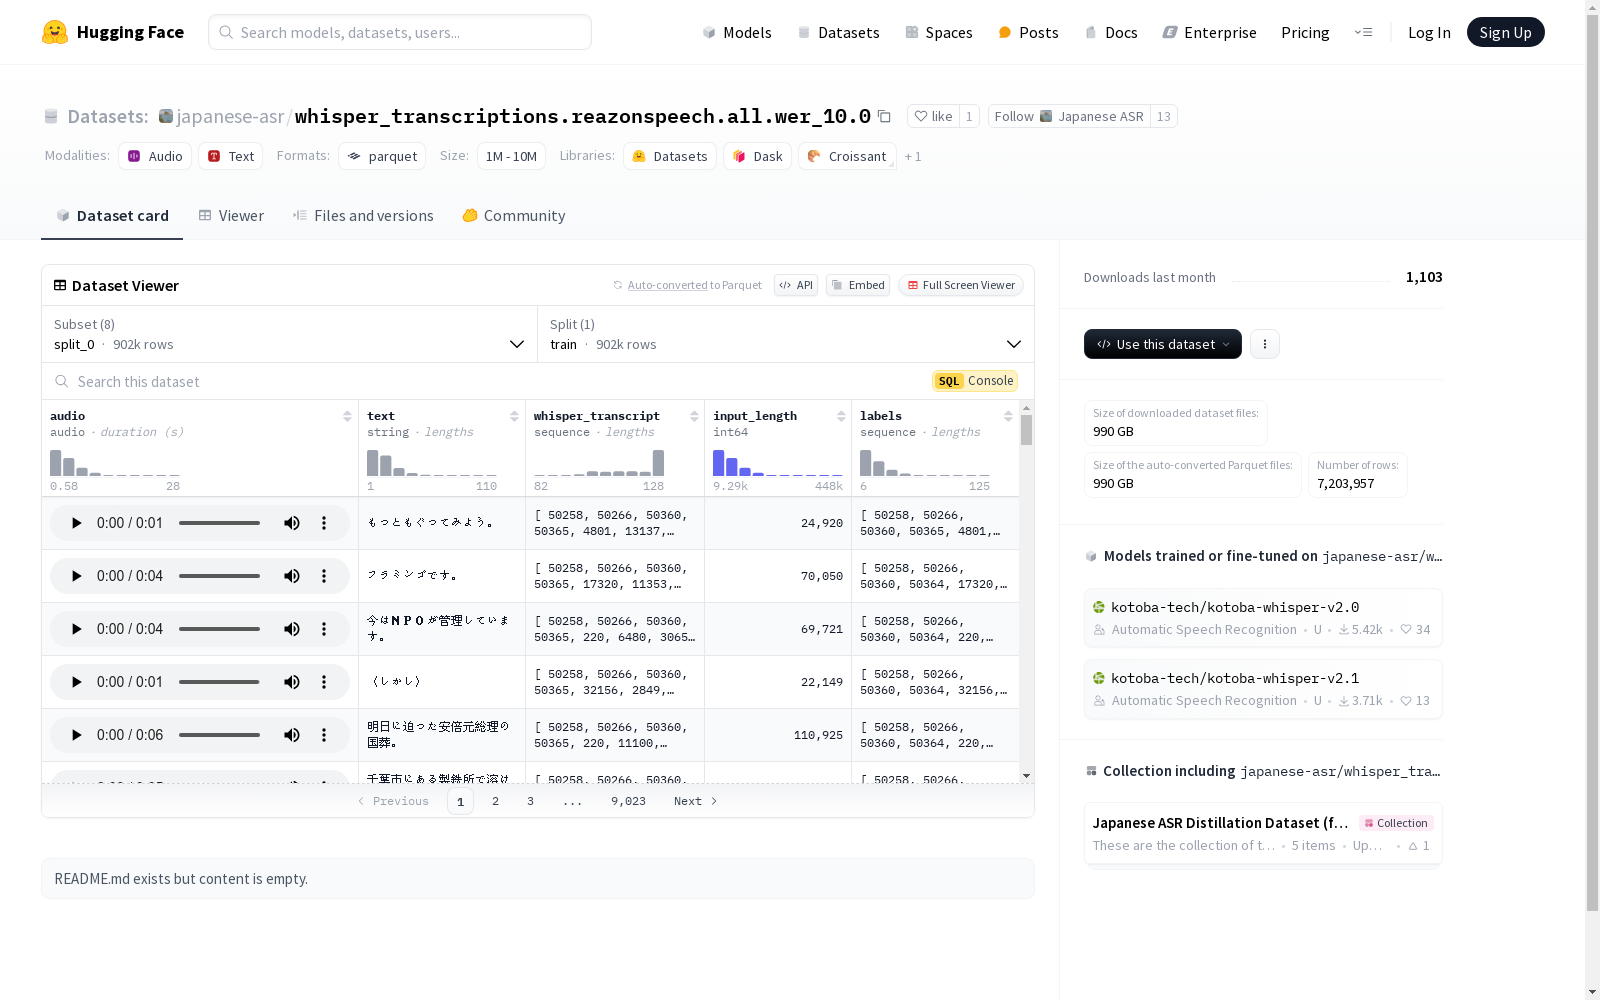This screenshot has height=1000, width=1600.
Task: Mute first row audio with the speaker icon
Action: pos(292,523)
